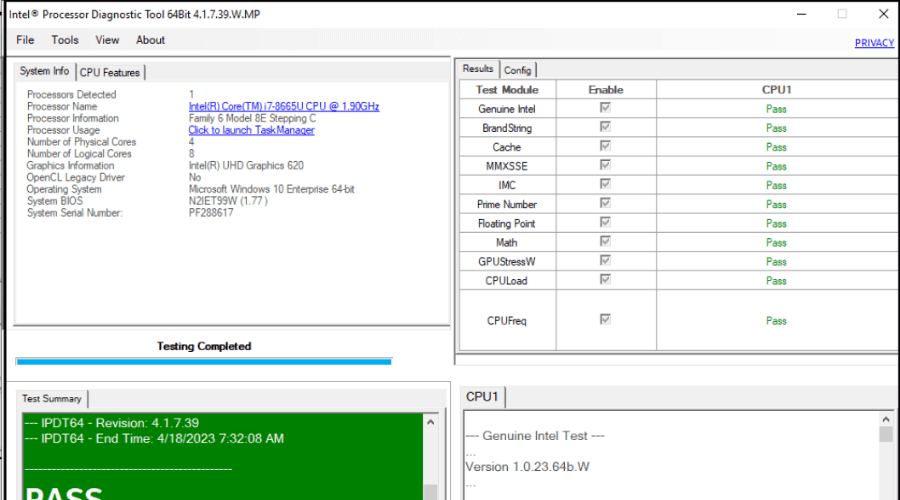The image size is (900, 500).
Task: Click the Floating Point module name
Action: point(507,224)
